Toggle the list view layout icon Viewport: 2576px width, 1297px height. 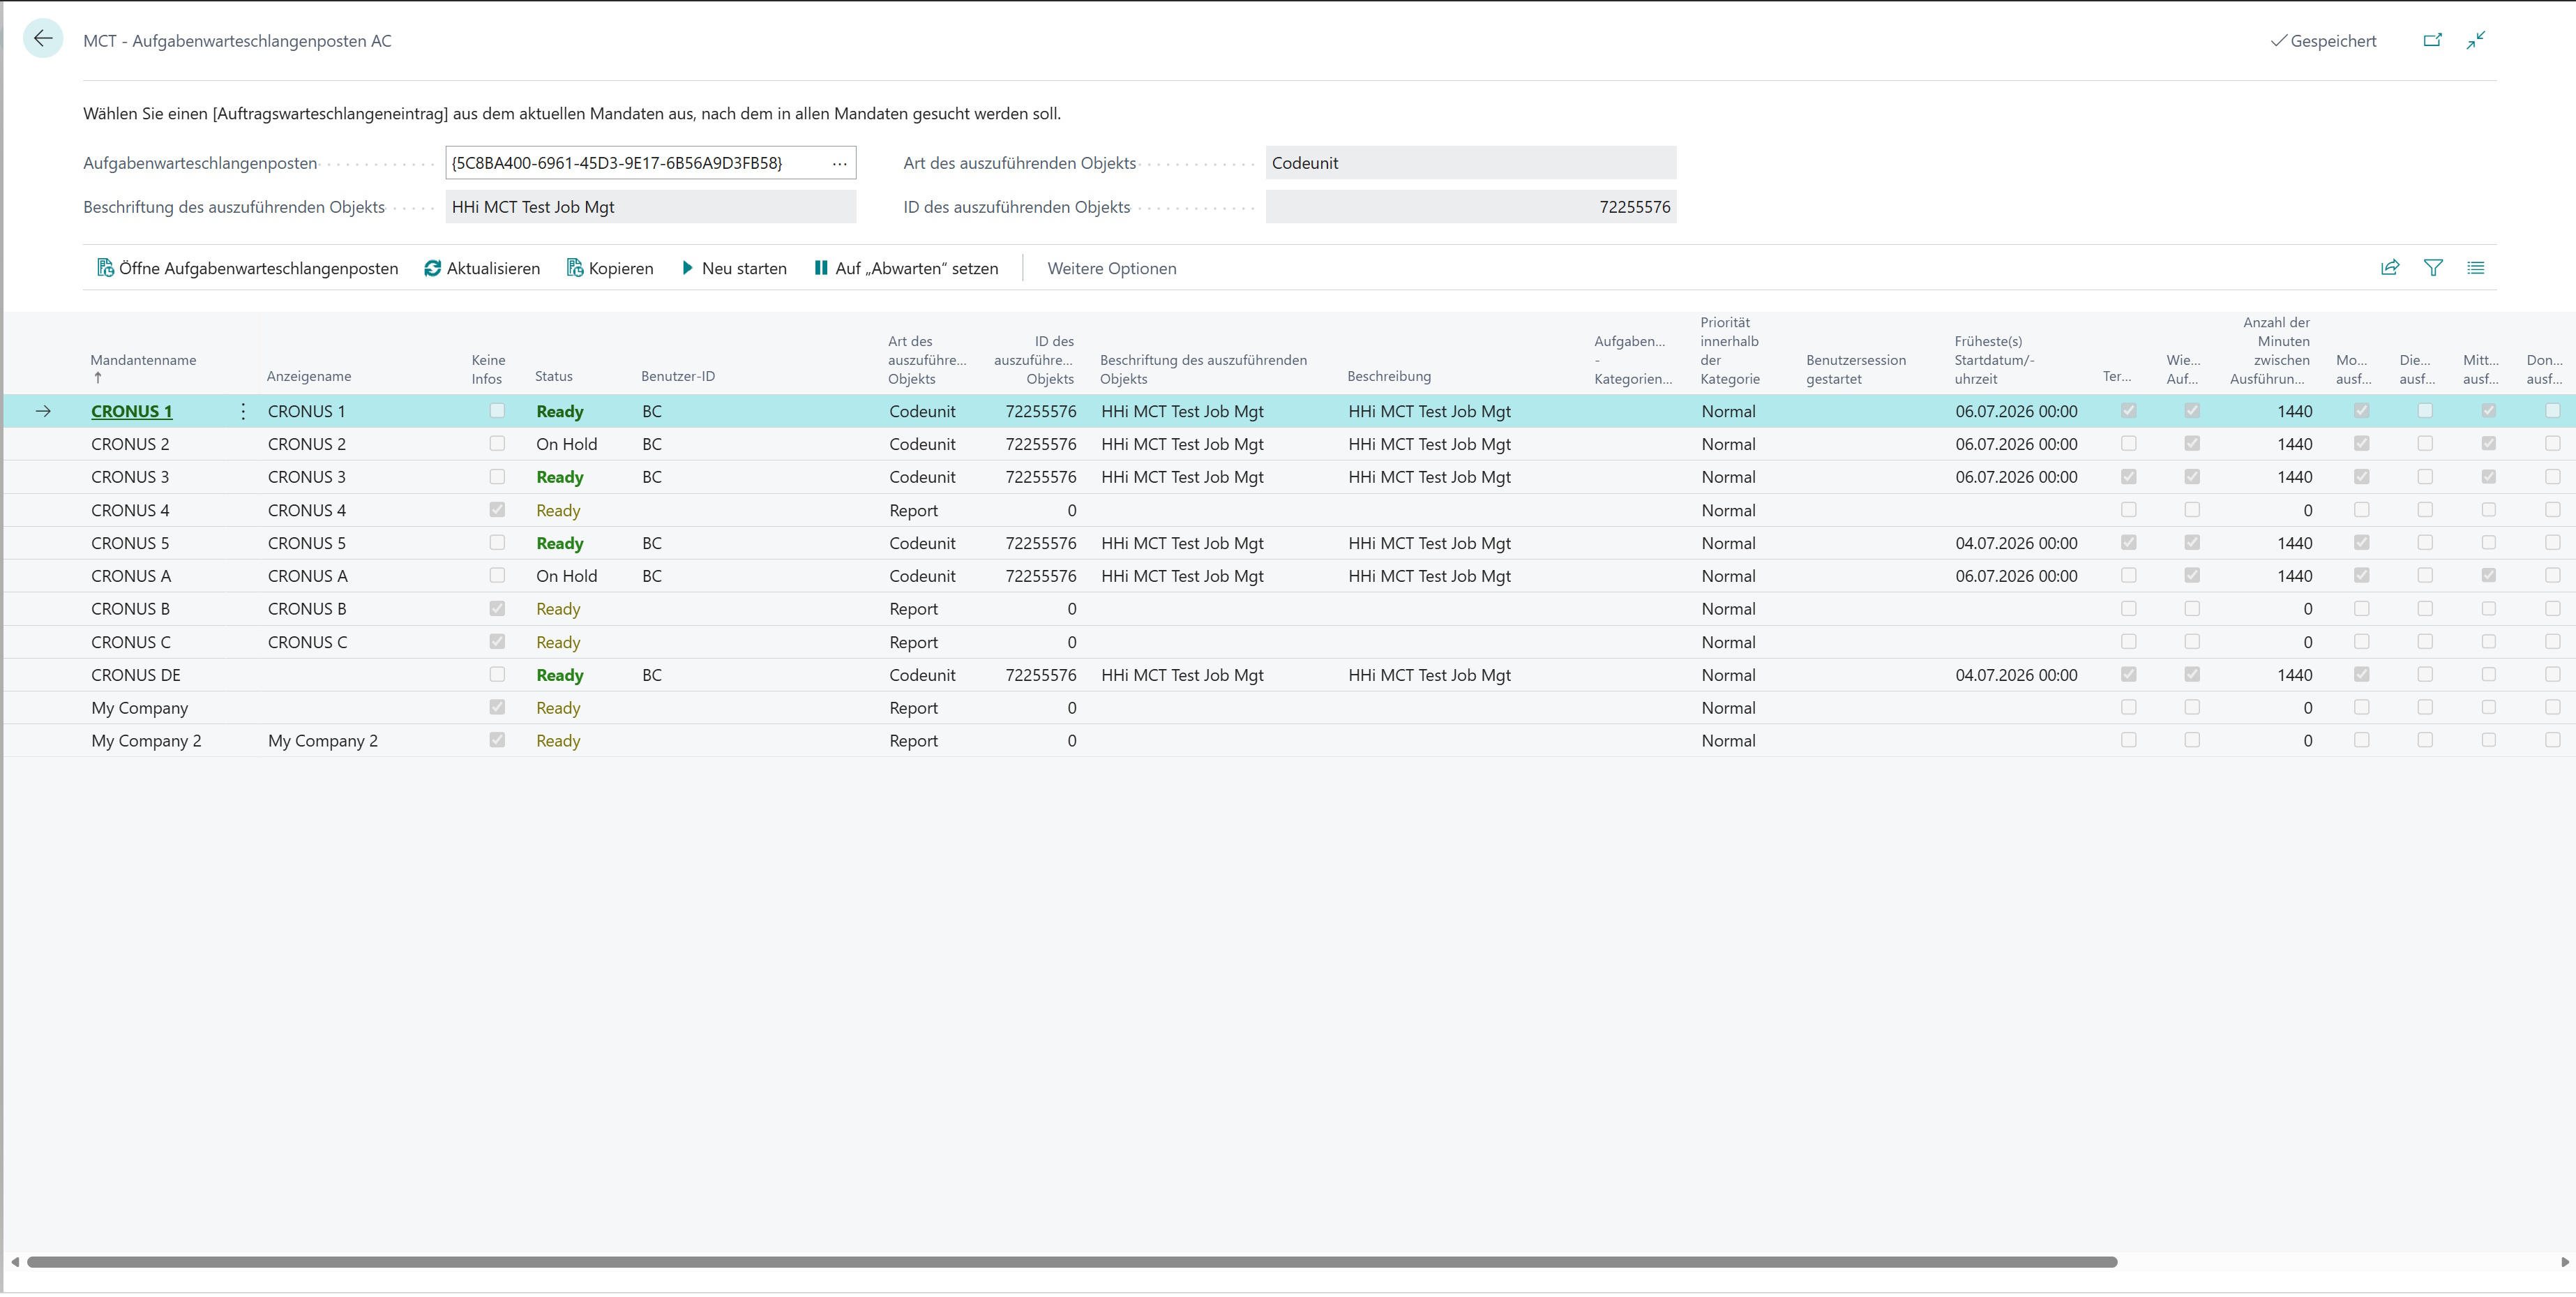pos(2476,268)
